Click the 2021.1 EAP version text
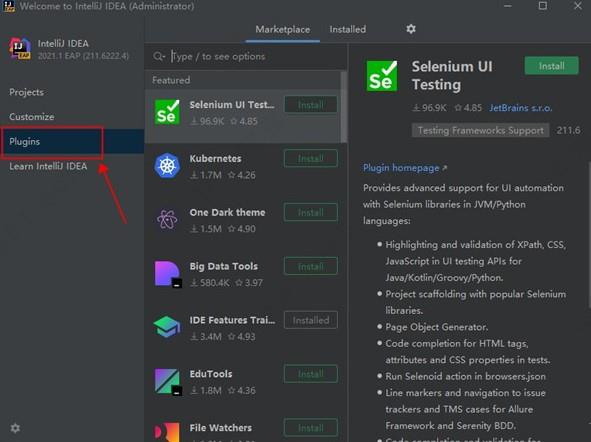Viewport: 591px width, 442px height. point(83,56)
